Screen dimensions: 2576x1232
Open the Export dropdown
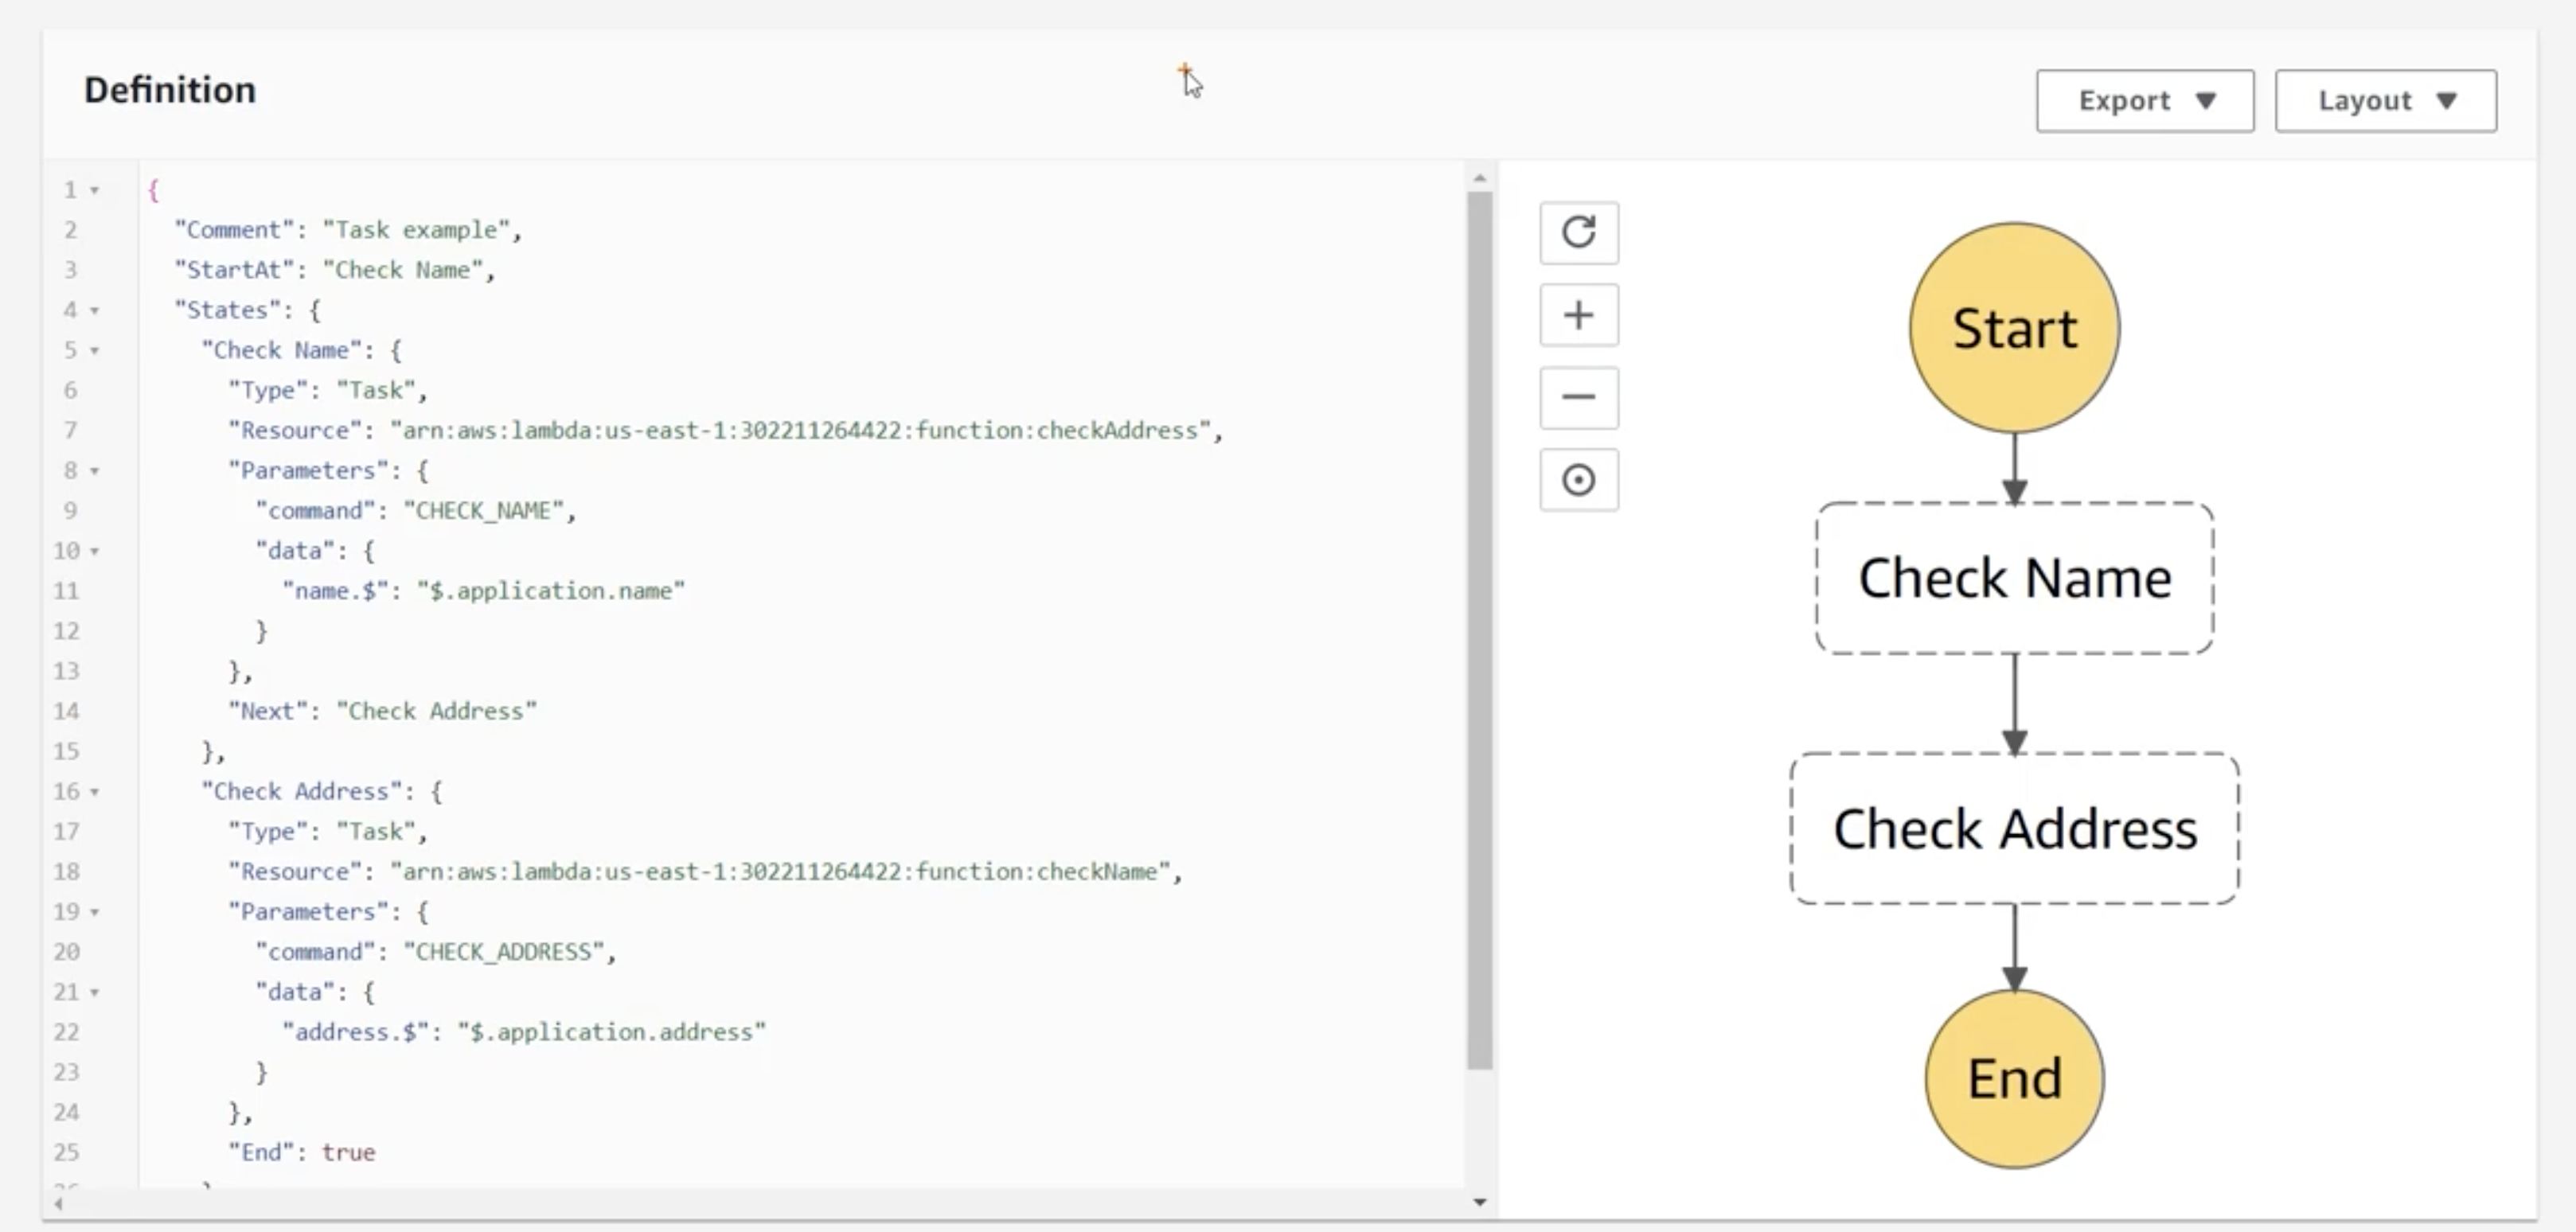(2145, 101)
